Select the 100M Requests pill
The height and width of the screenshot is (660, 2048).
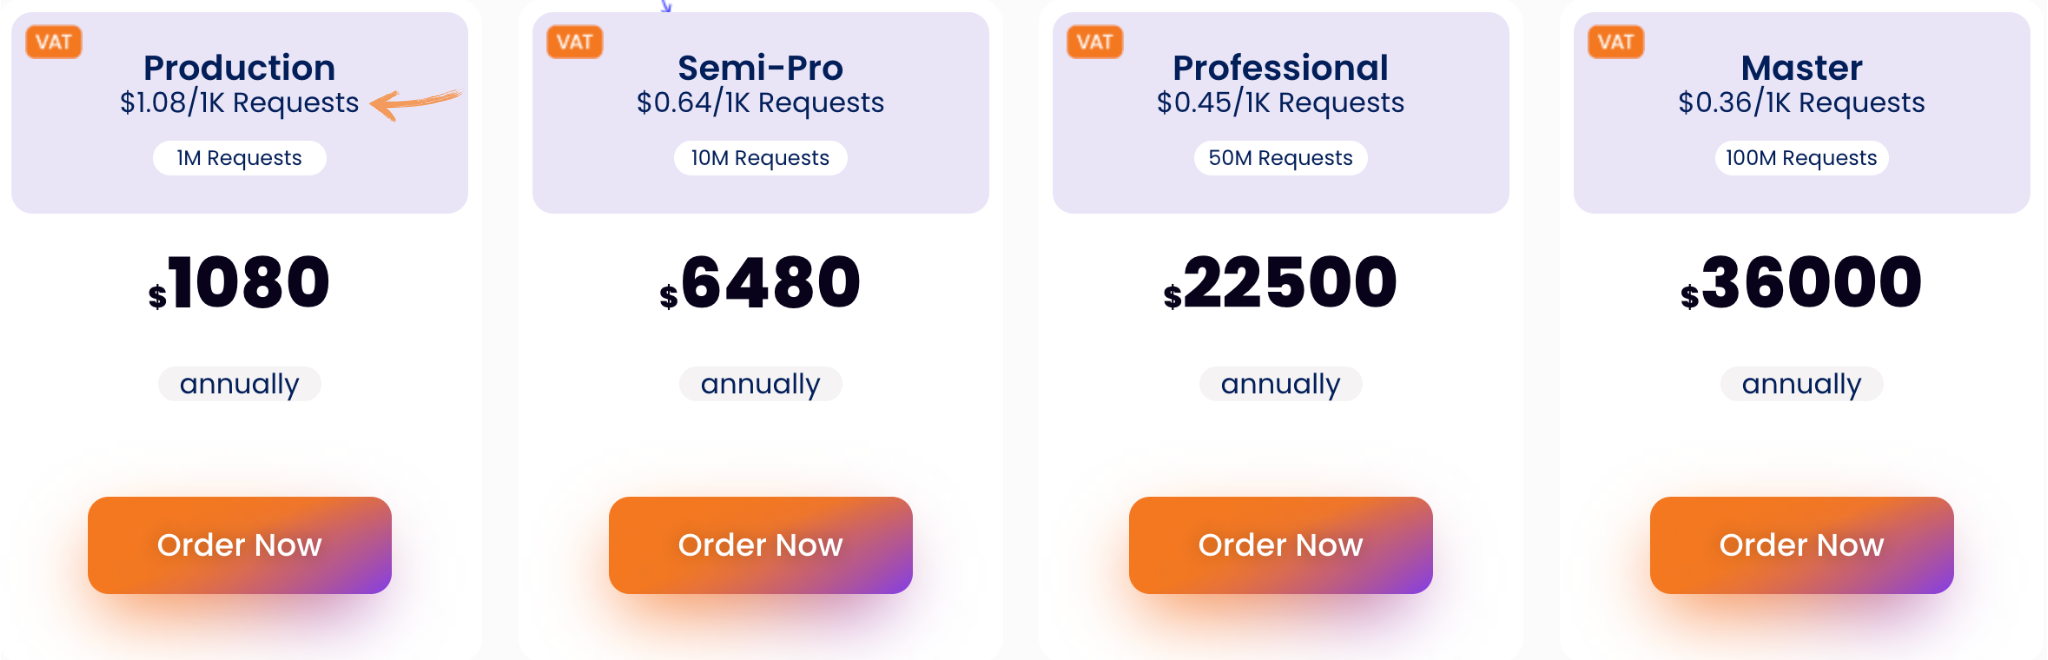[1802, 158]
